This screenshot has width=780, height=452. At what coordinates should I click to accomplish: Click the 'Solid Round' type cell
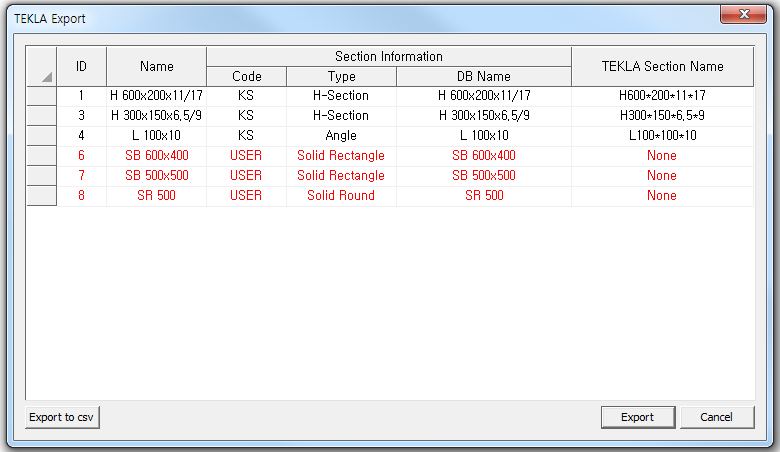341,195
